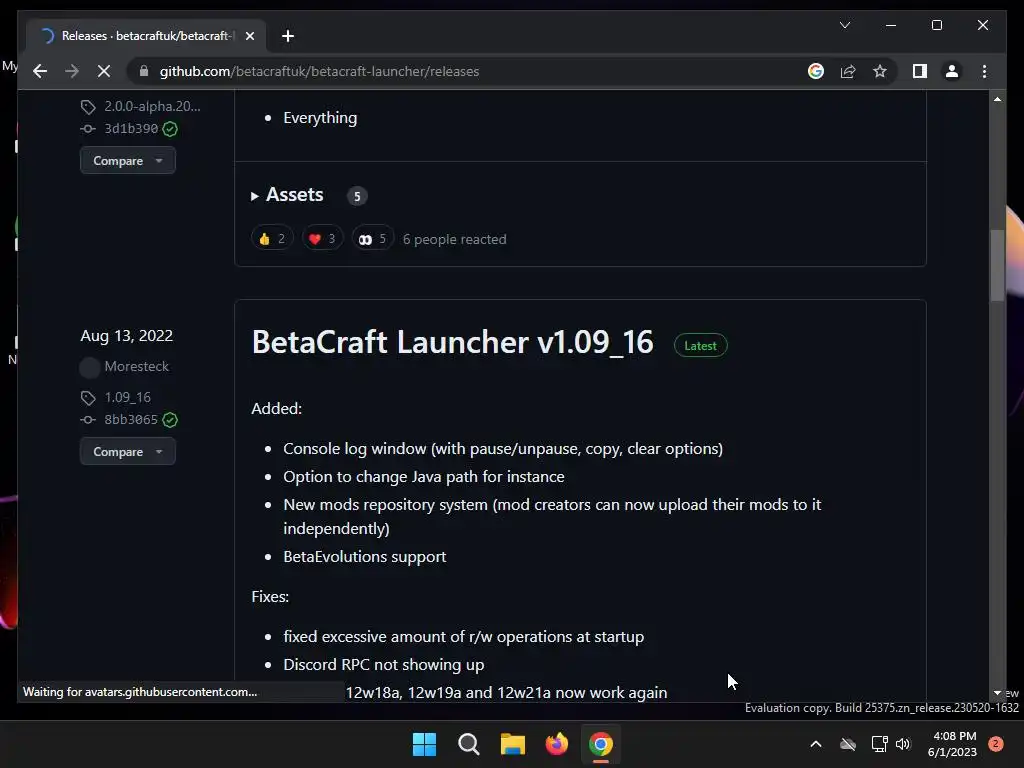This screenshot has width=1024, height=768.
Task: Click the 2.0.0-alpha tag link
Action: pos(152,106)
